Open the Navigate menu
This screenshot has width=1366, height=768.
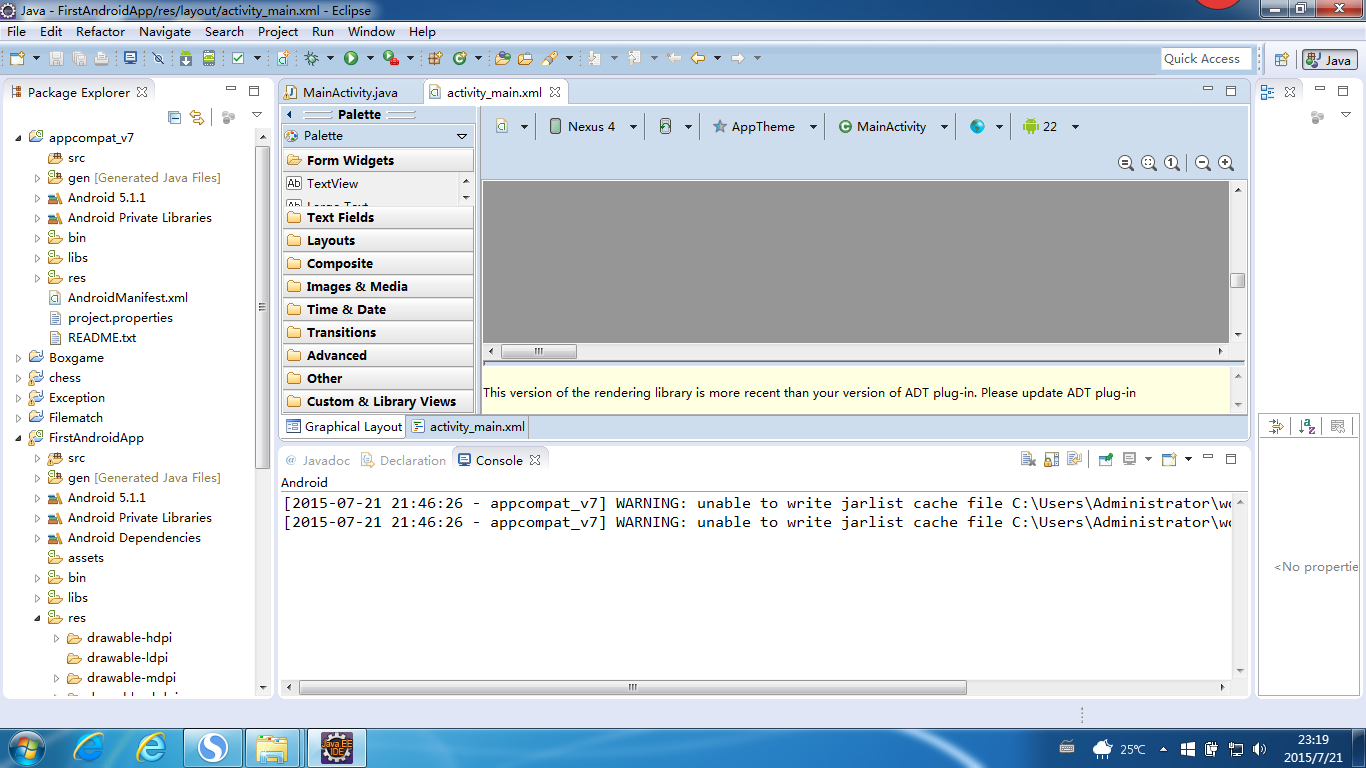click(165, 31)
